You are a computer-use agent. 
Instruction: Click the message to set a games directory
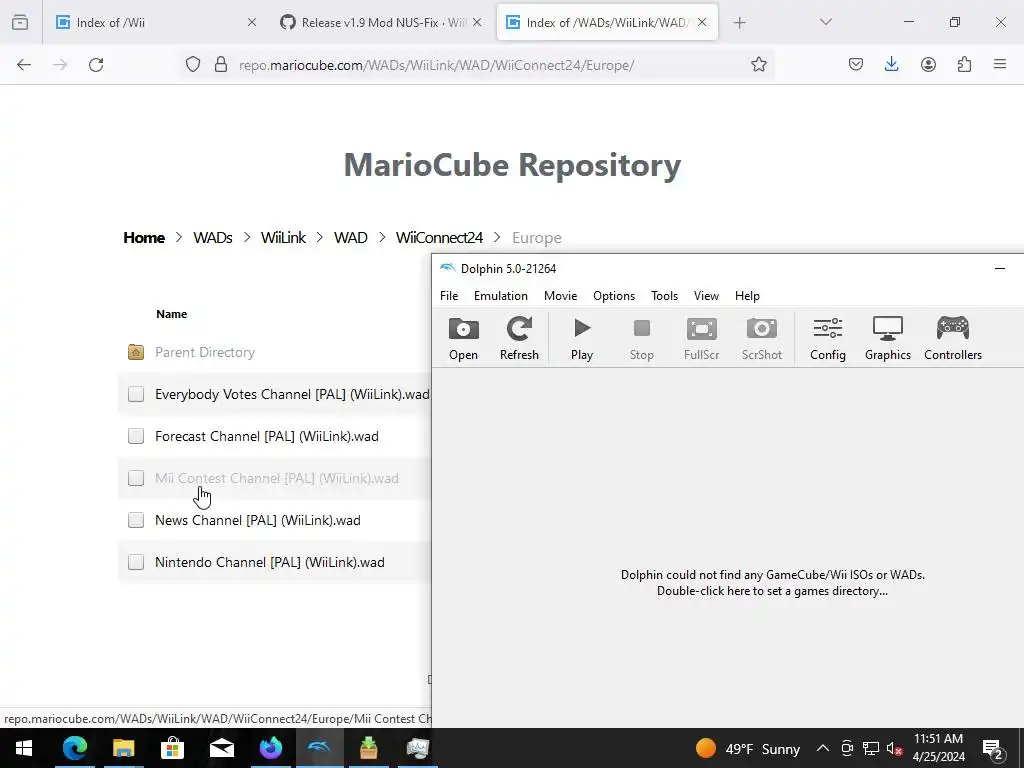pos(773,583)
